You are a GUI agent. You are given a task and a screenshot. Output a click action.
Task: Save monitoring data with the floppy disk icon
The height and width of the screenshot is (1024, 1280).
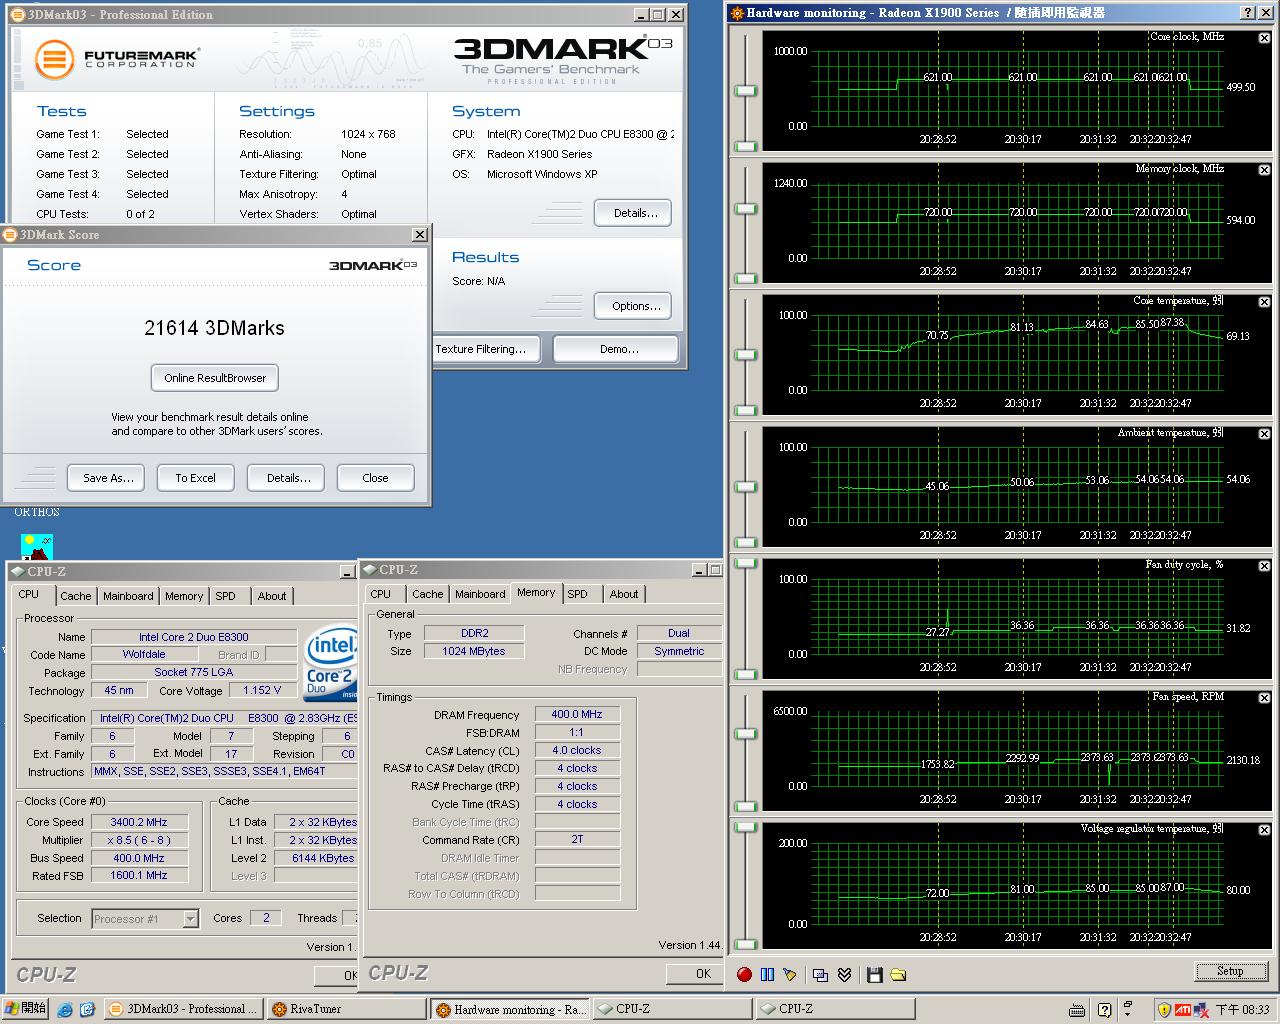[x=875, y=974]
